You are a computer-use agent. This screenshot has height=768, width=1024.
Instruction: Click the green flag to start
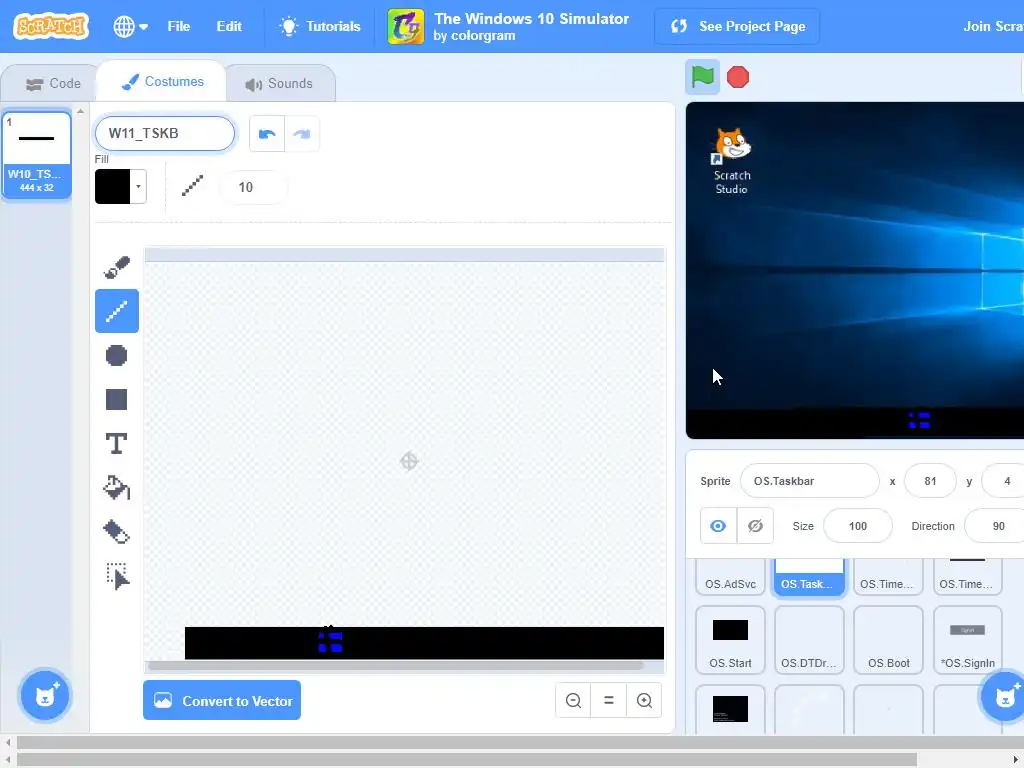coord(703,77)
